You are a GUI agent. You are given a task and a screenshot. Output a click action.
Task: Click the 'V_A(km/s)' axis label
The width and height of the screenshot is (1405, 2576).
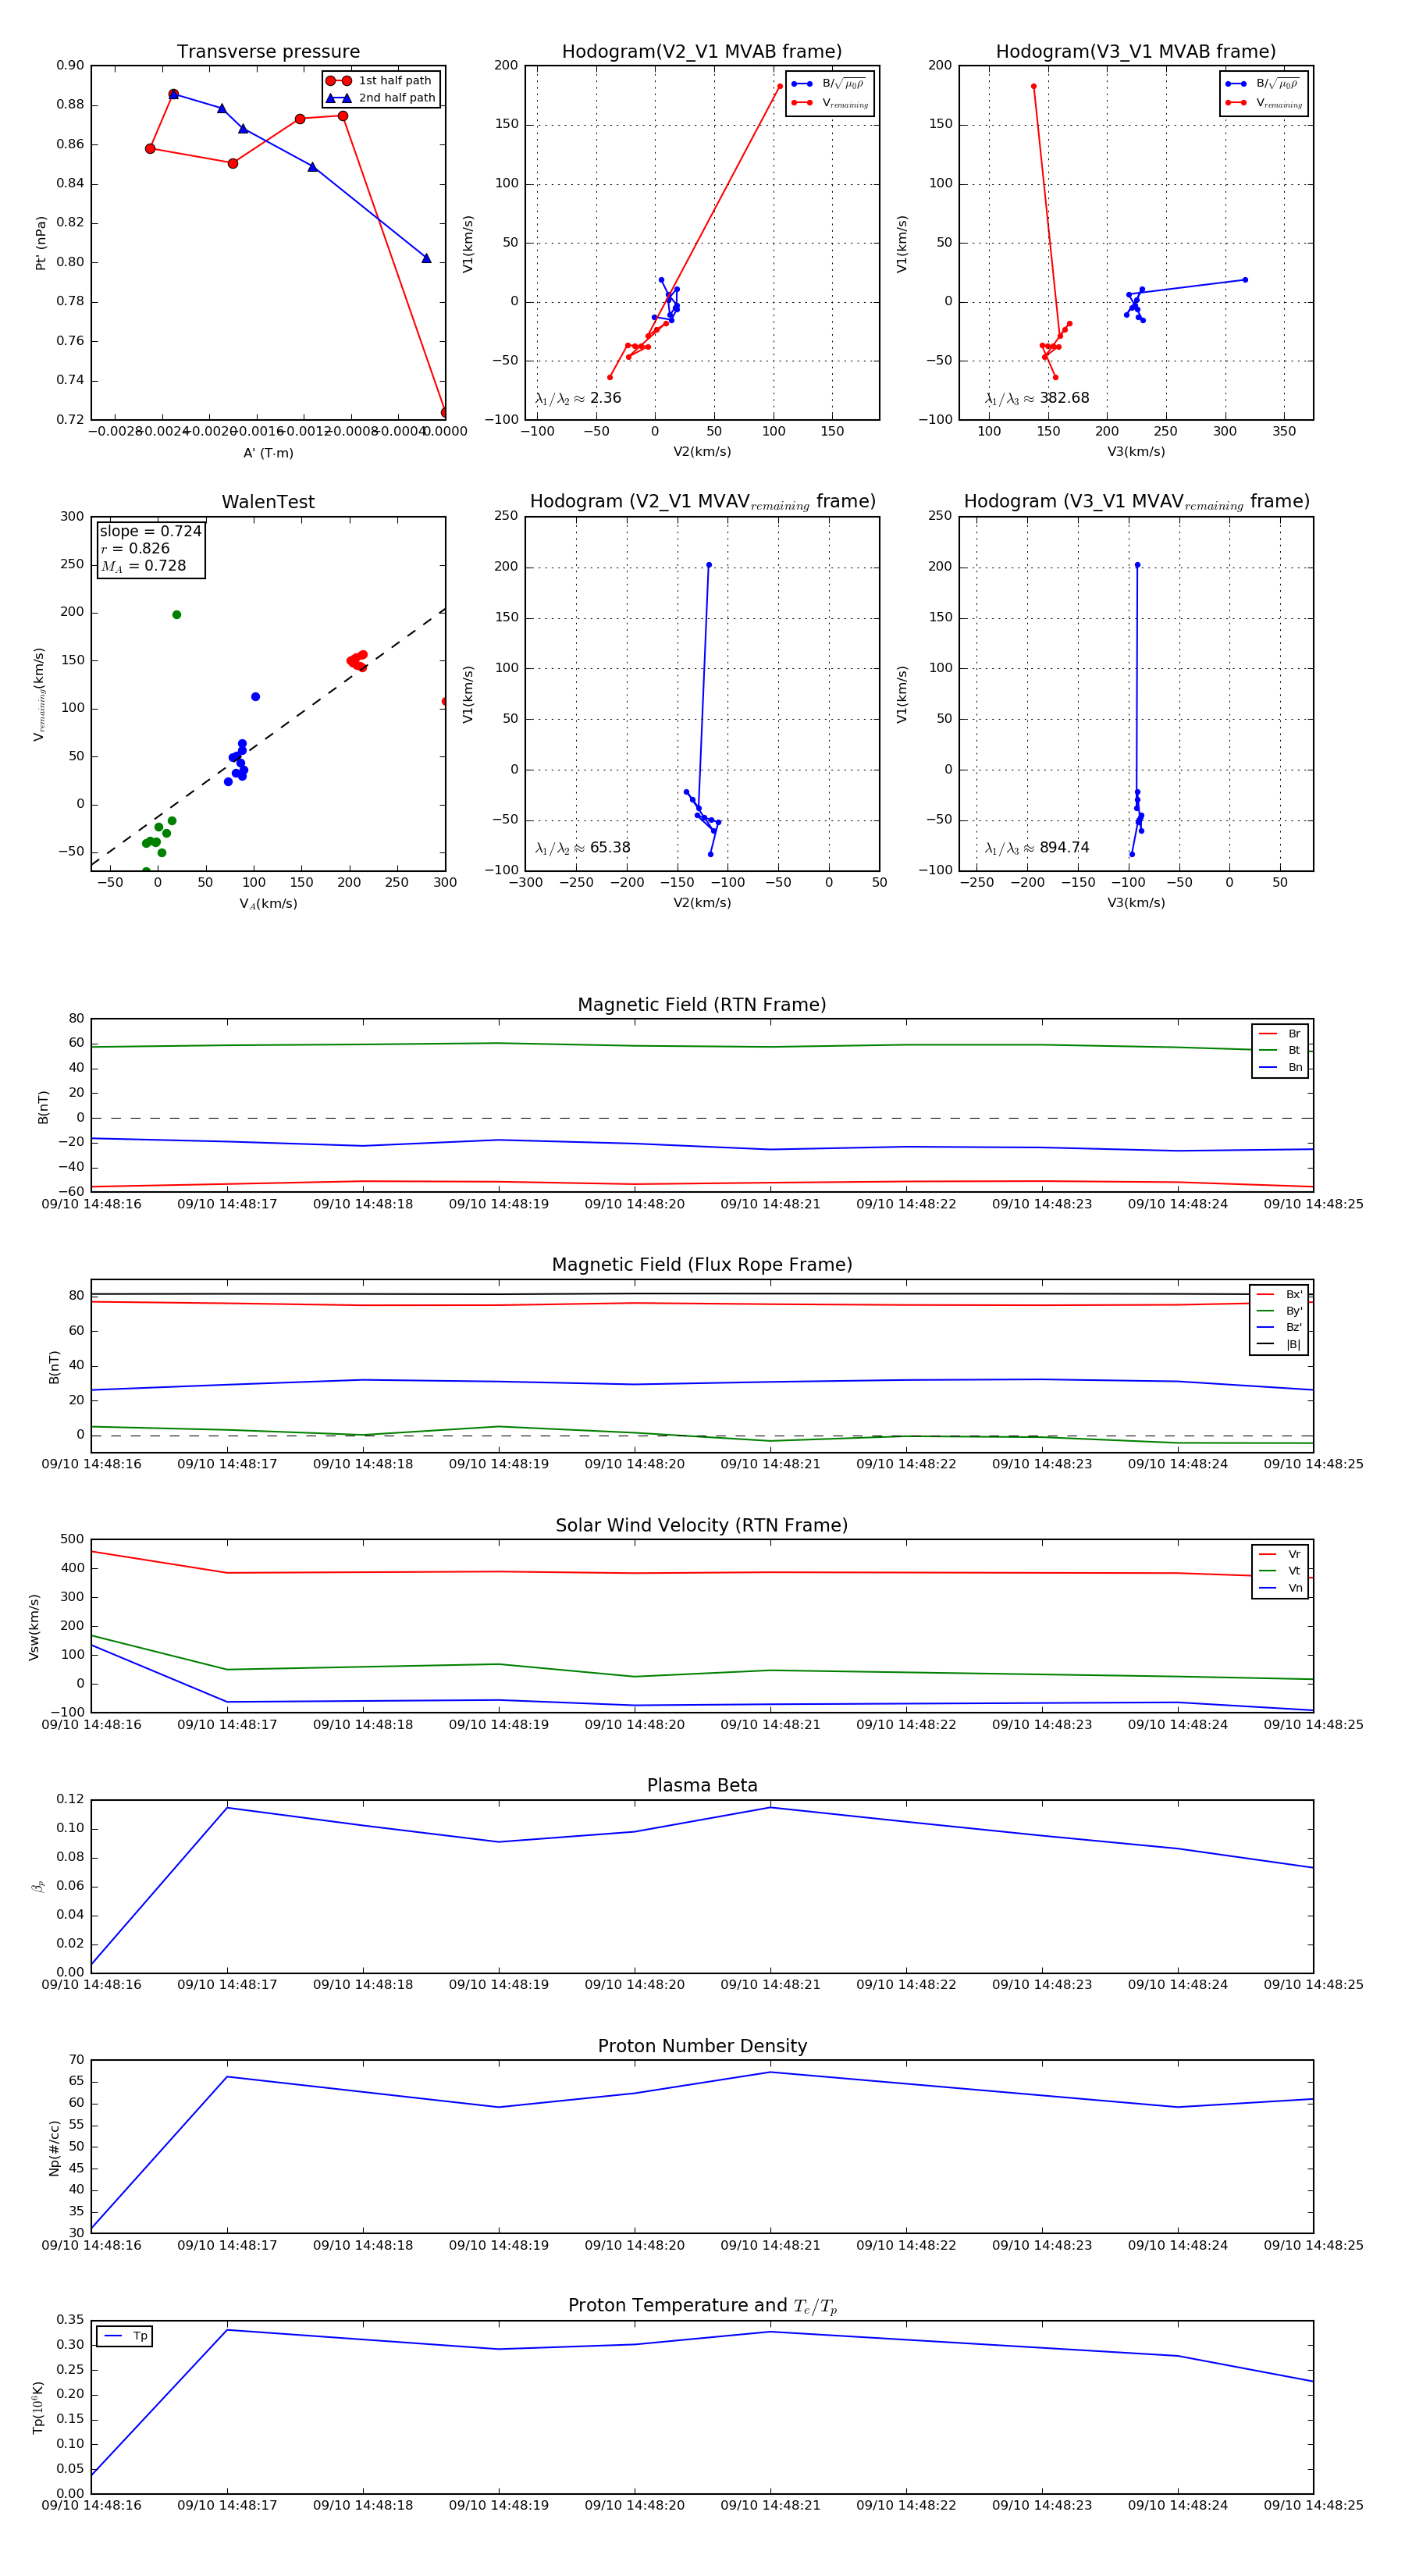click(268, 904)
